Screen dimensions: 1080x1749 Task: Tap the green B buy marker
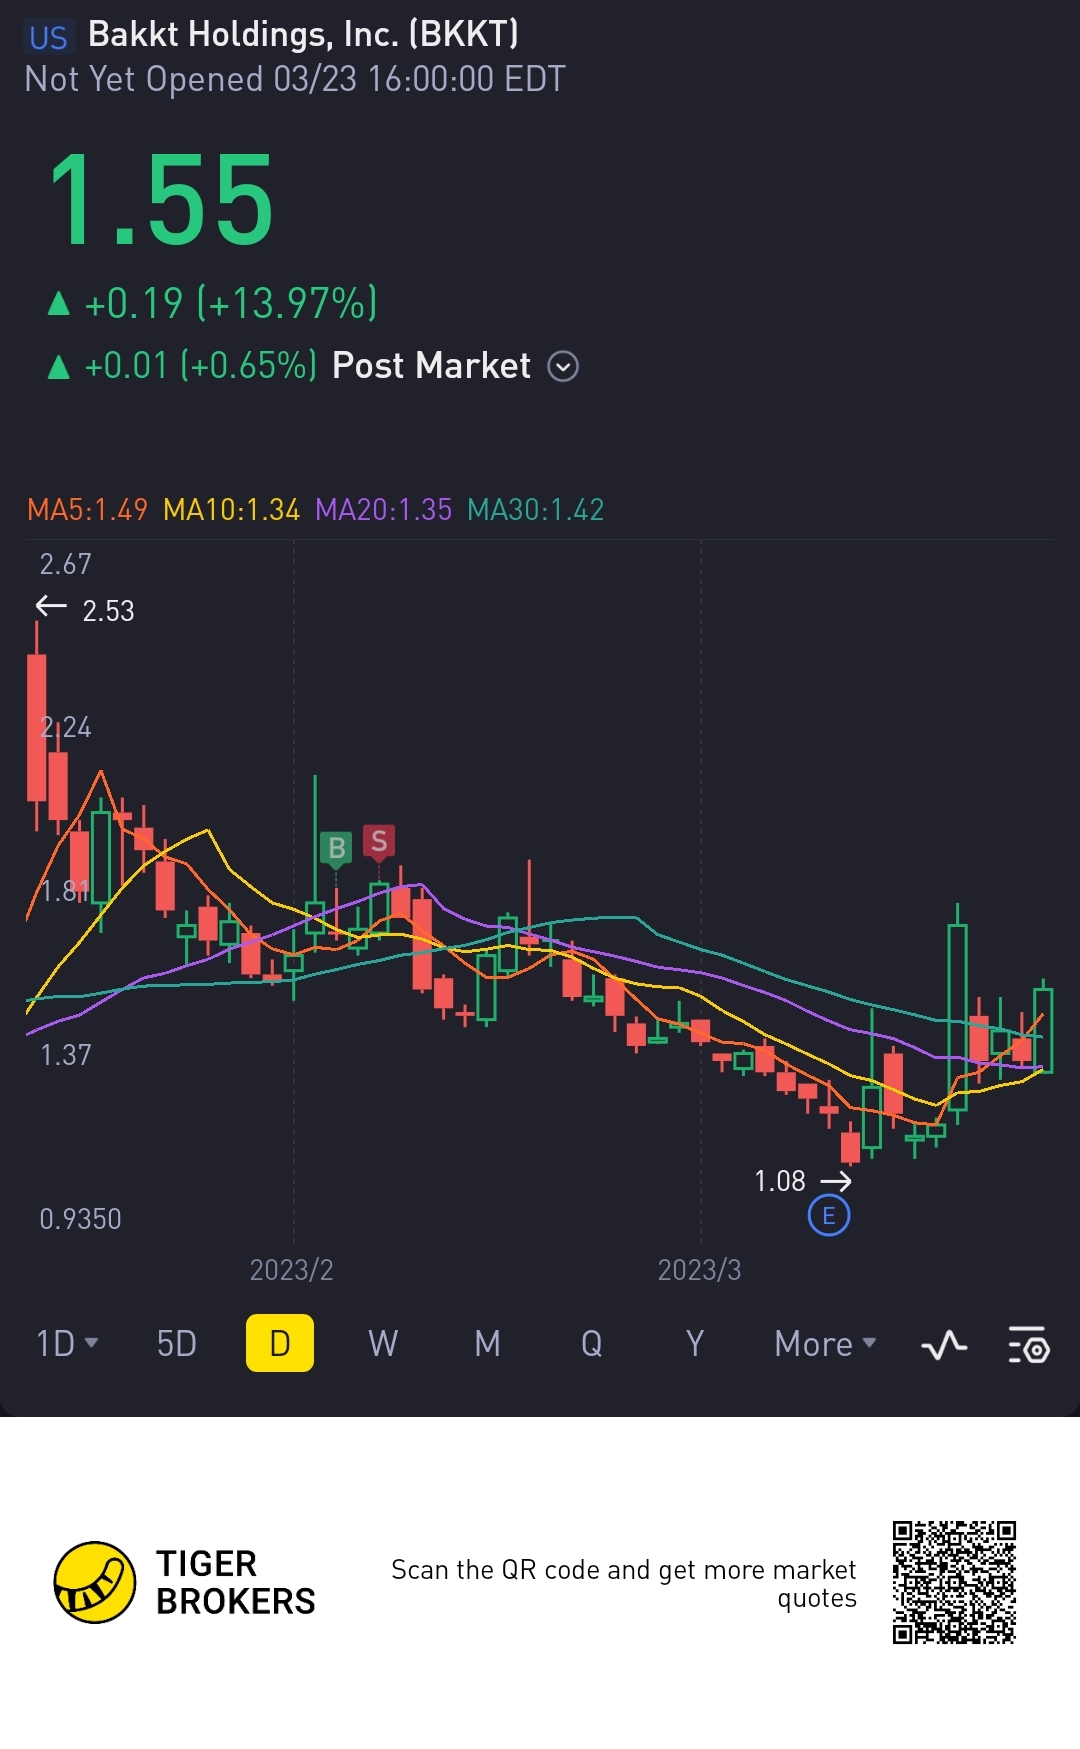[x=336, y=849]
